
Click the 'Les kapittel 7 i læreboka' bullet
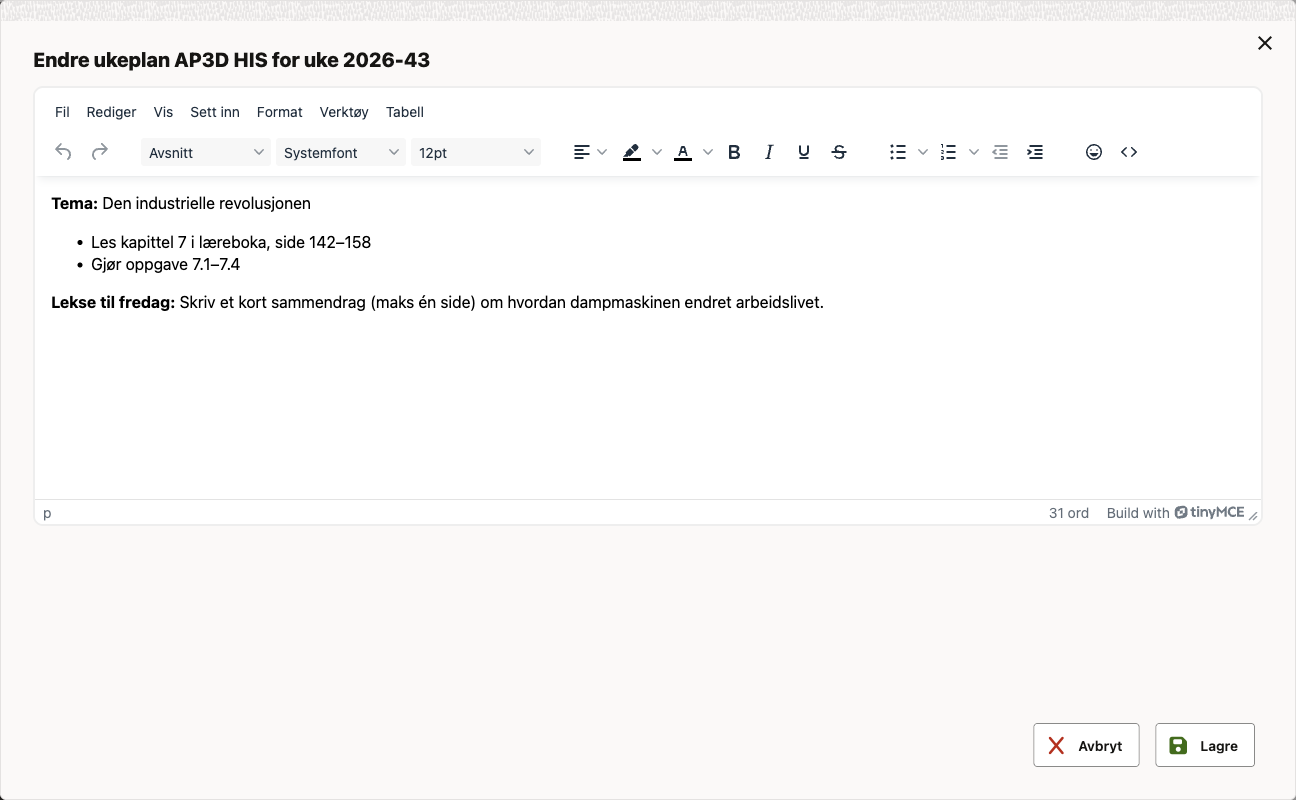pyautogui.click(x=231, y=242)
